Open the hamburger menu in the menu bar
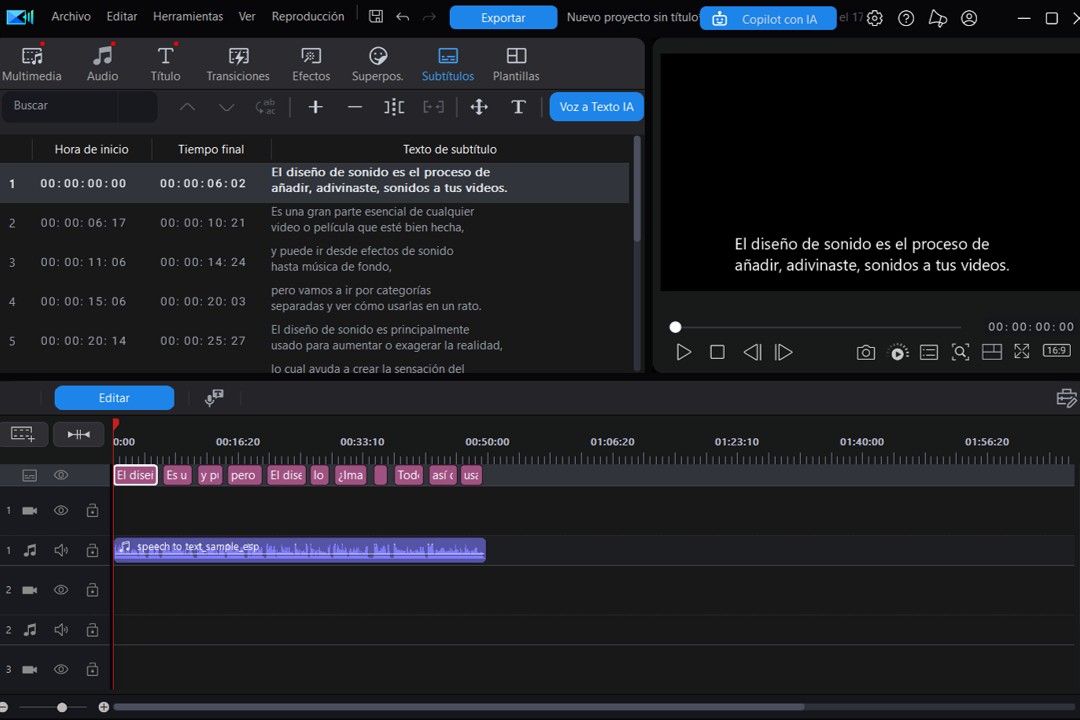This screenshot has width=1080, height=720. (x=18, y=17)
